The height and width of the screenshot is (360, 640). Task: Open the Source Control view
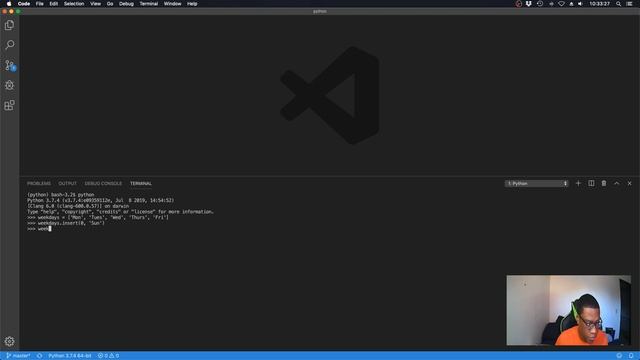[9, 65]
